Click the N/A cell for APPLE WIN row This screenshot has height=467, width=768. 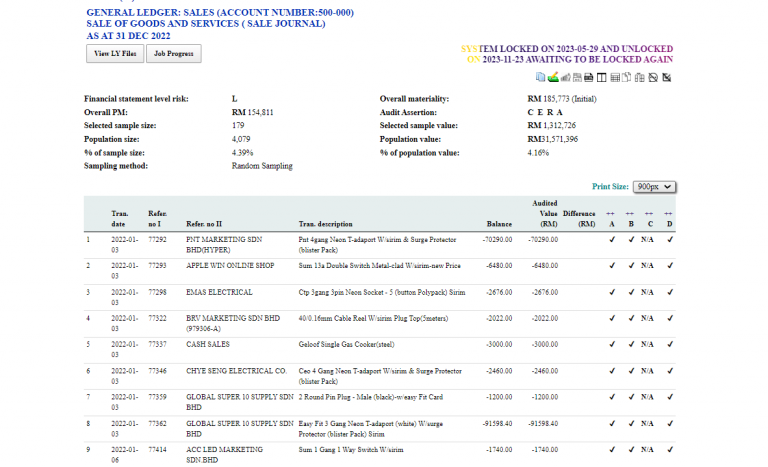[x=647, y=266]
